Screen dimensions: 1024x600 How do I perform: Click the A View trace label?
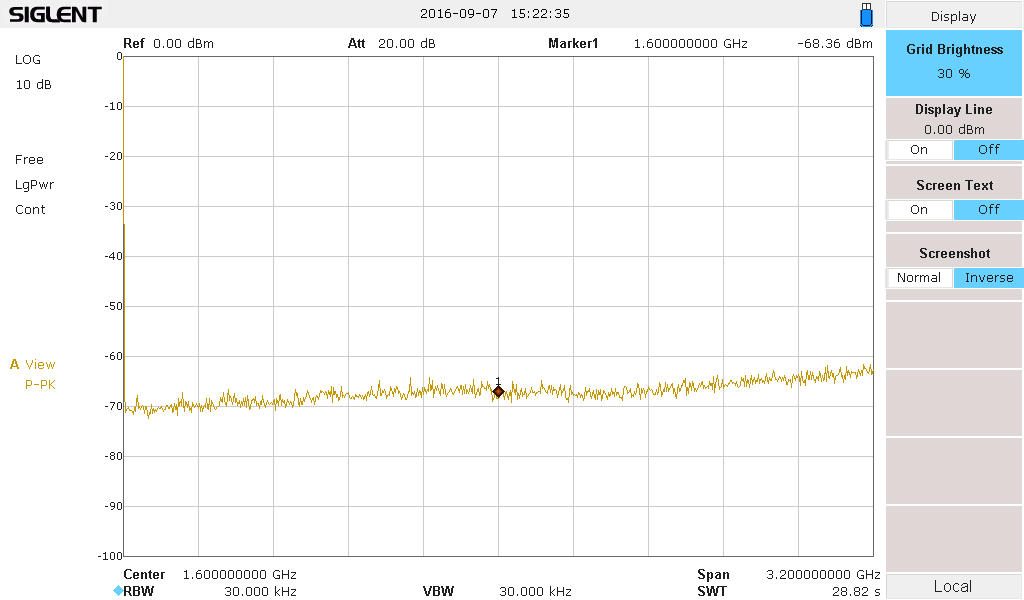tap(33, 365)
